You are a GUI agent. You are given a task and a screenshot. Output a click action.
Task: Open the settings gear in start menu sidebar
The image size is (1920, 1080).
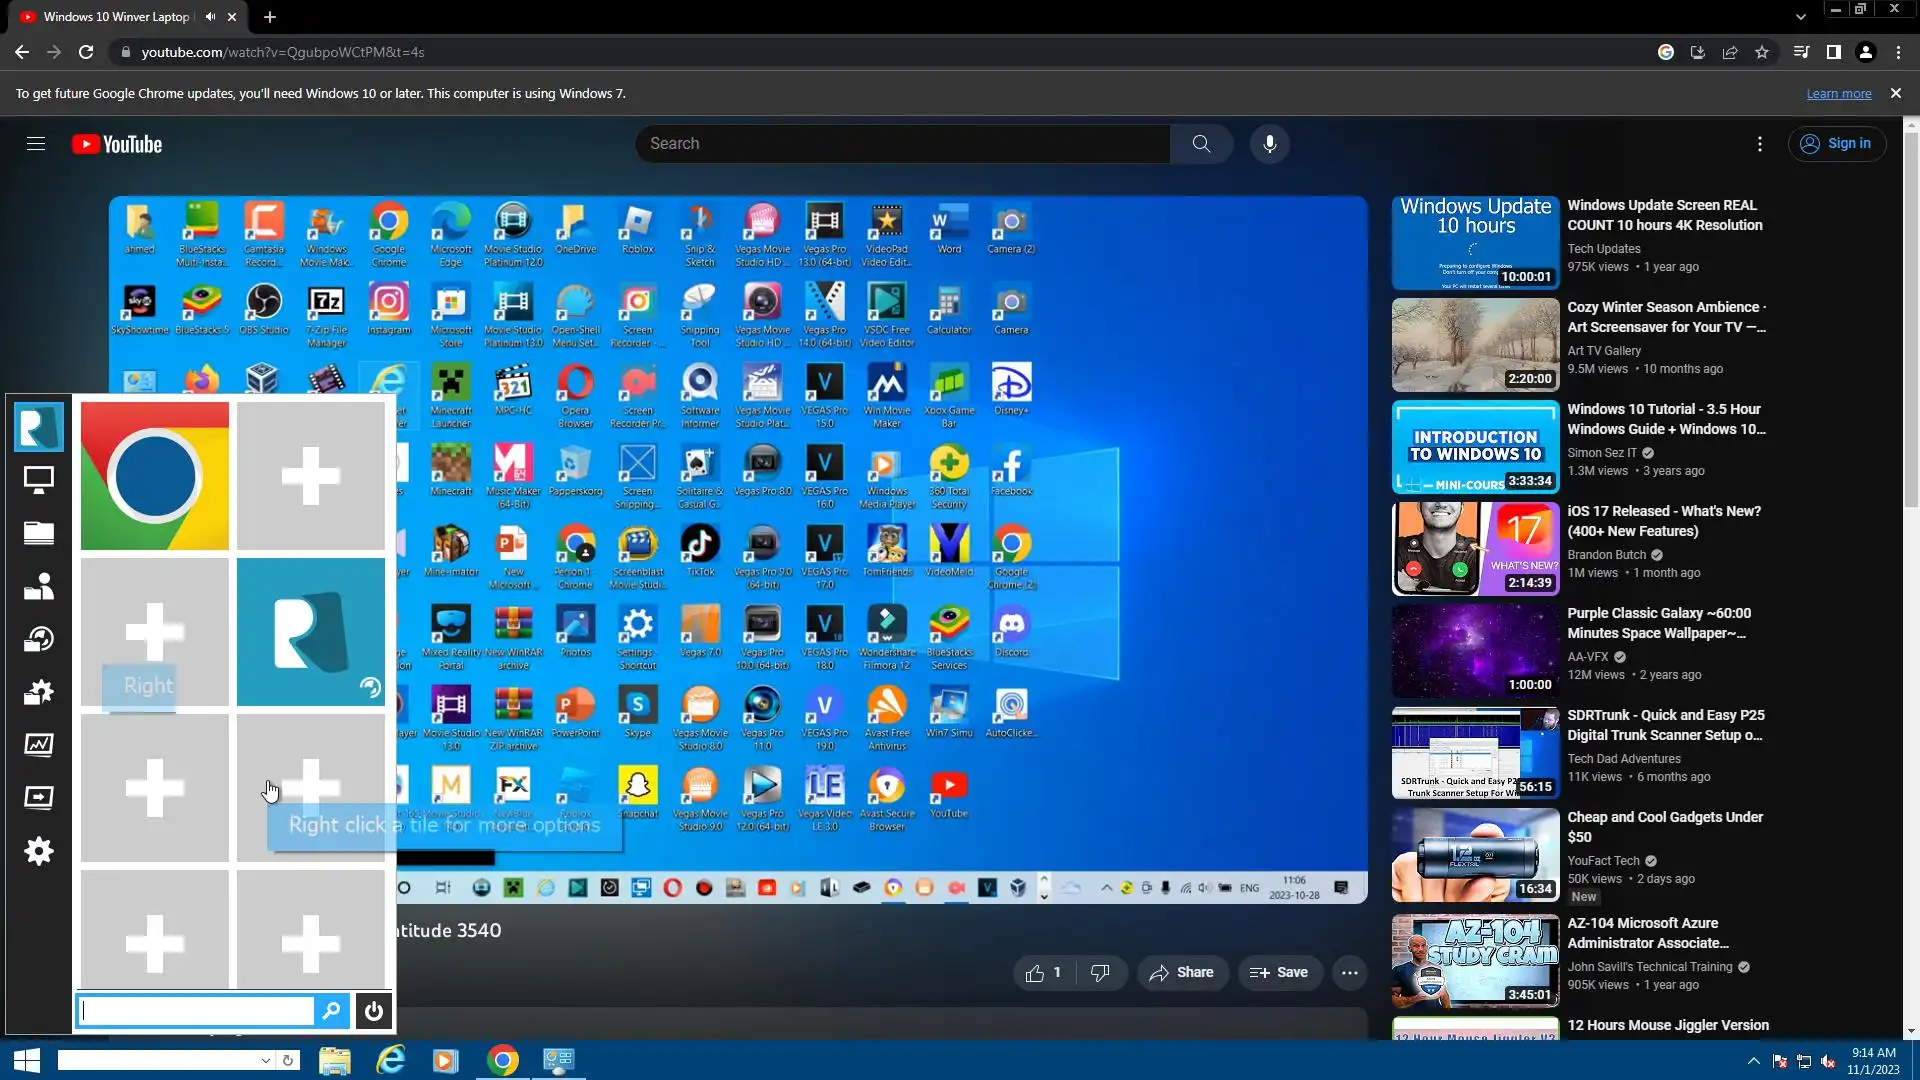click(x=38, y=851)
